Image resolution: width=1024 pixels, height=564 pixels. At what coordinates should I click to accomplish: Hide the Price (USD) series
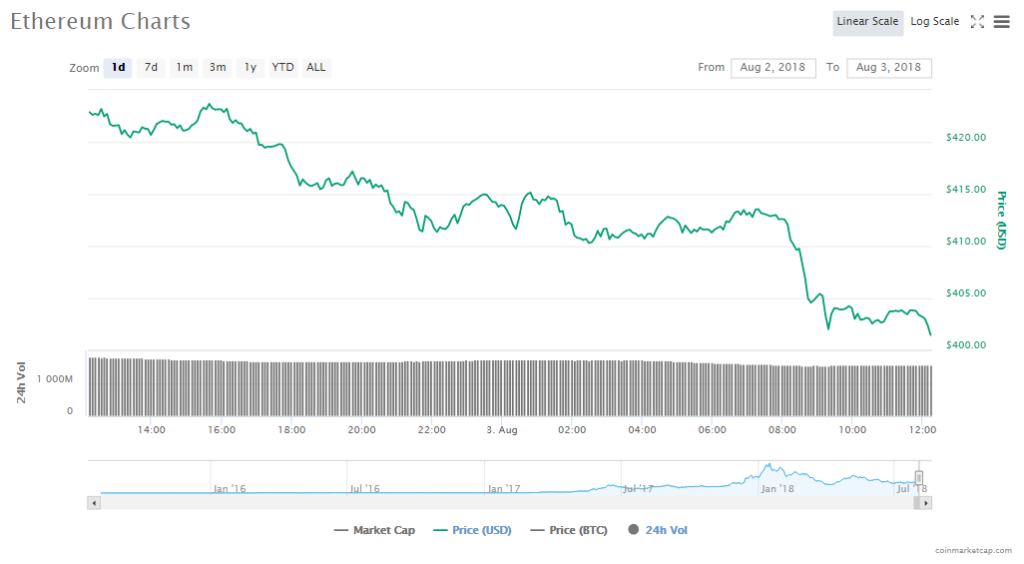point(472,530)
